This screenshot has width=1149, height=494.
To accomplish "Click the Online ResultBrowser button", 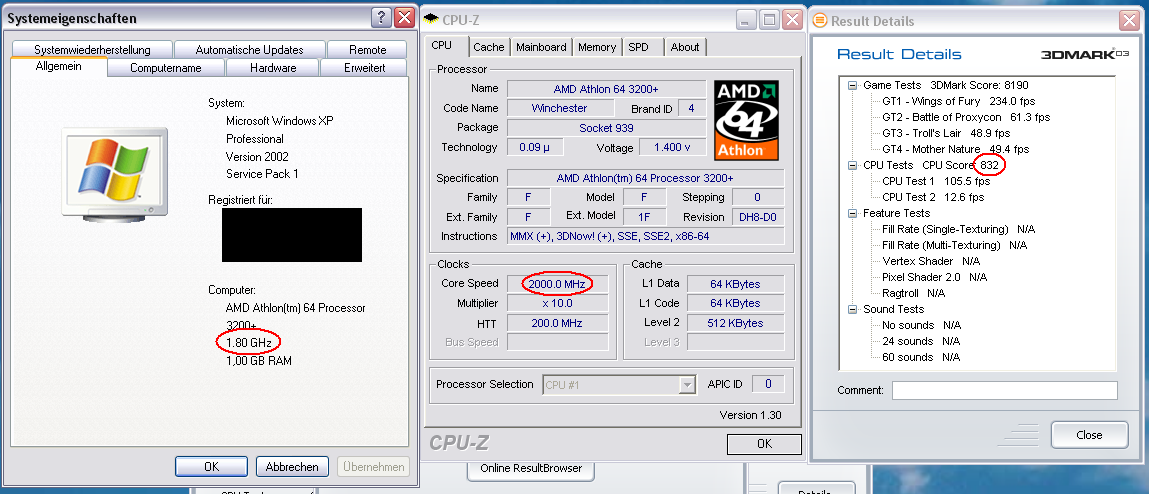I will pyautogui.click(x=531, y=469).
